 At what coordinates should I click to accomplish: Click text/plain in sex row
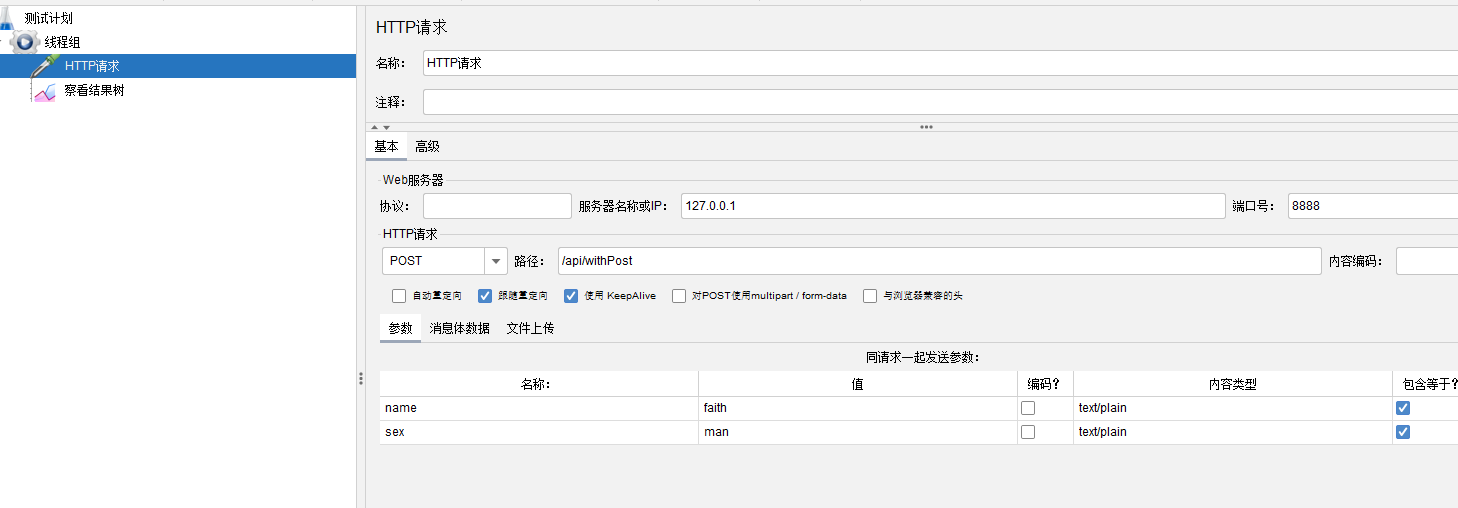point(1232,432)
